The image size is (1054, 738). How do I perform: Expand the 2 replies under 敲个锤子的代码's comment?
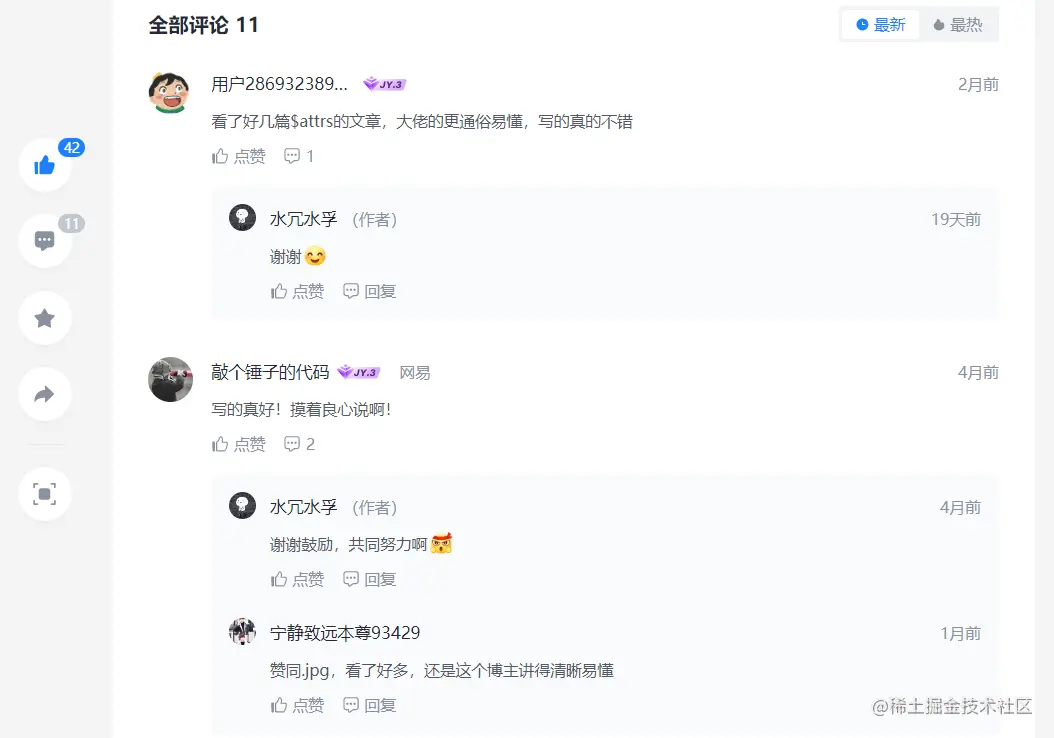[x=299, y=444]
